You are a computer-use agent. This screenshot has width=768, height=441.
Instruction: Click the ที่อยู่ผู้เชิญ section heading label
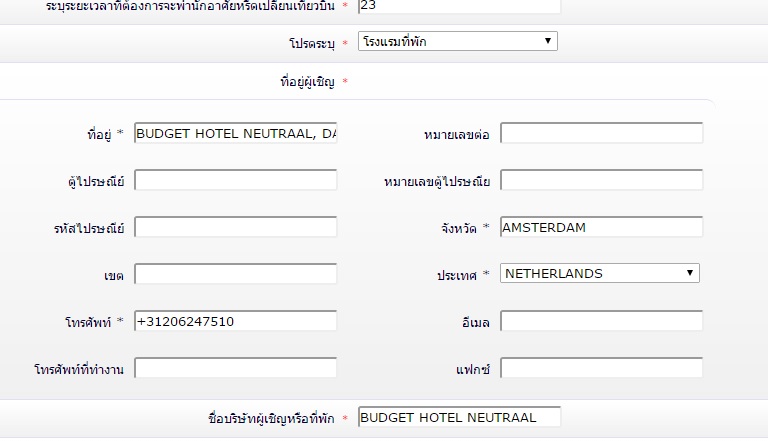(310, 81)
